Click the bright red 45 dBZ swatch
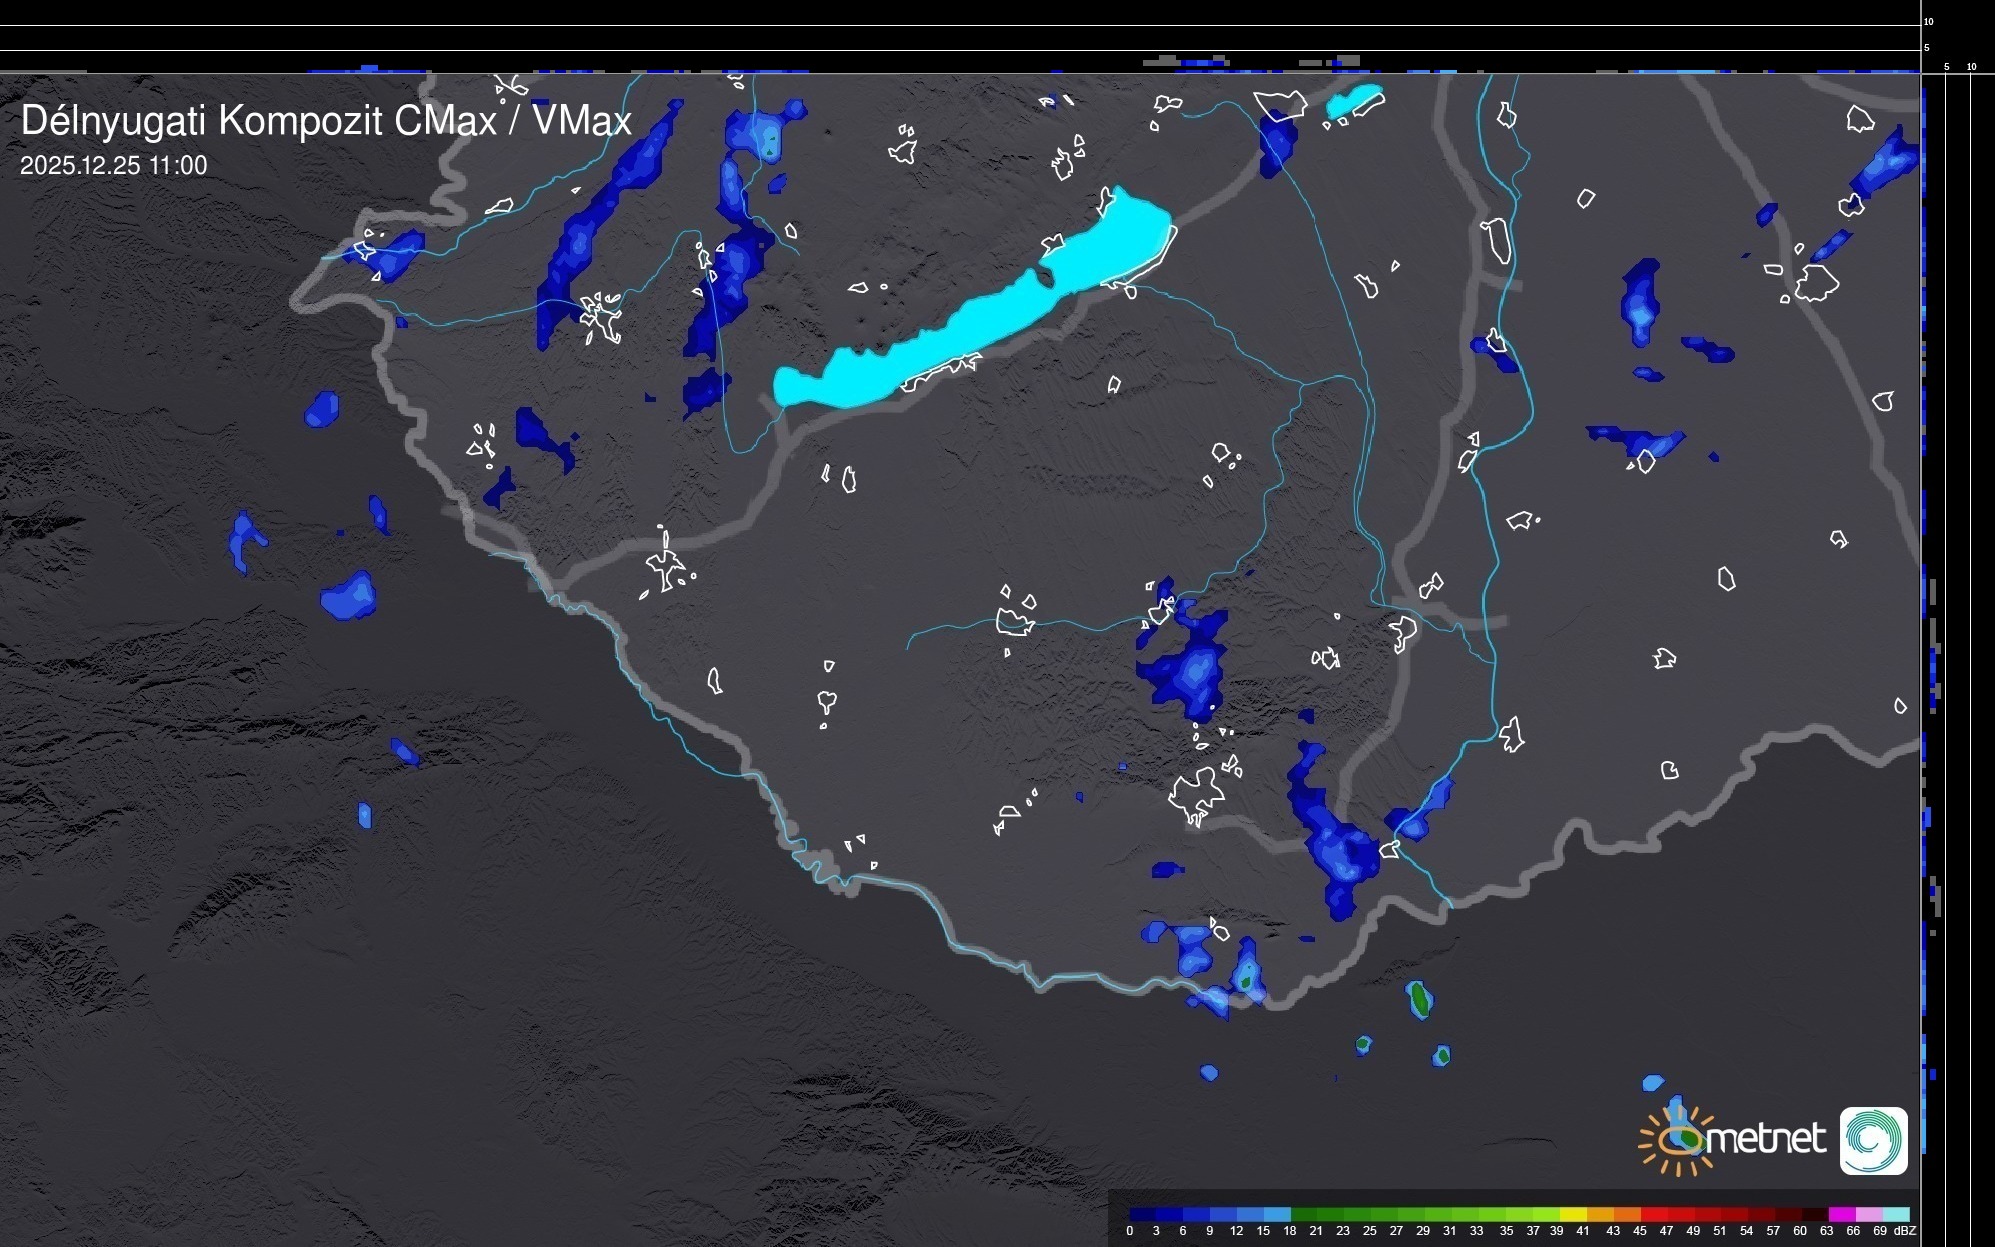The height and width of the screenshot is (1247, 1995). 1653,1214
